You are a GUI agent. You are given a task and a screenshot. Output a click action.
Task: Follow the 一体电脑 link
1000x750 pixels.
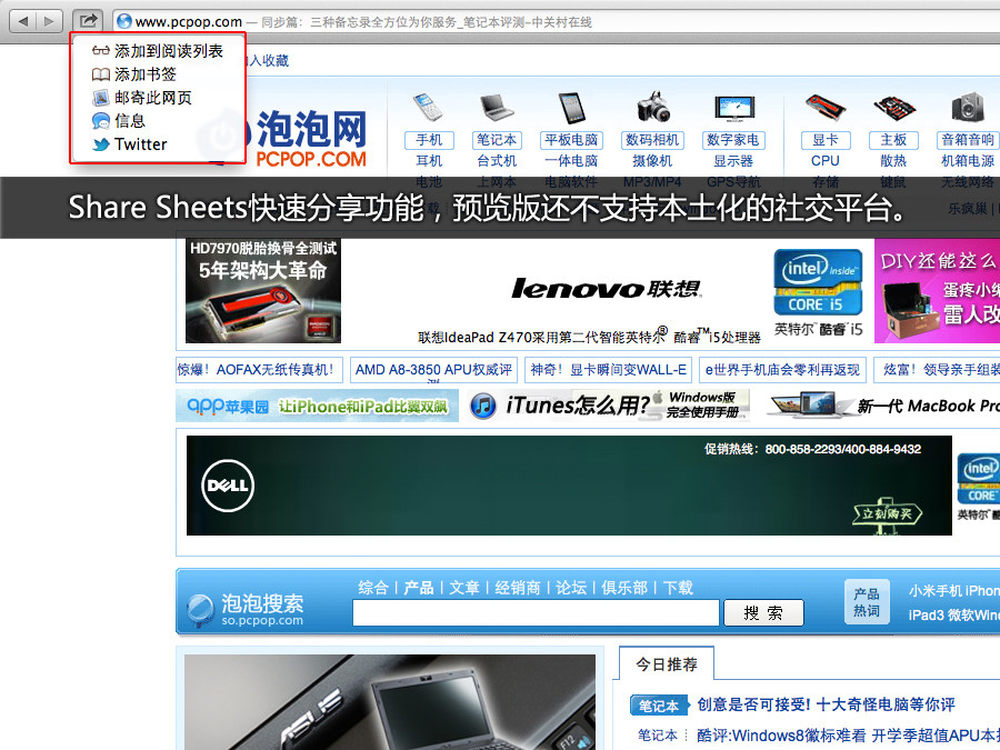[x=571, y=161]
